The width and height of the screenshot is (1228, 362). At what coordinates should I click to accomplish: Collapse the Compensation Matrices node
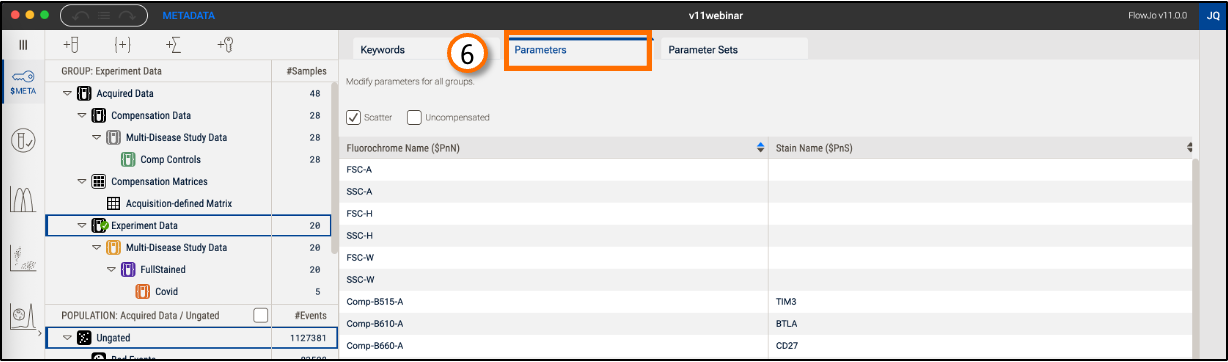pos(82,182)
